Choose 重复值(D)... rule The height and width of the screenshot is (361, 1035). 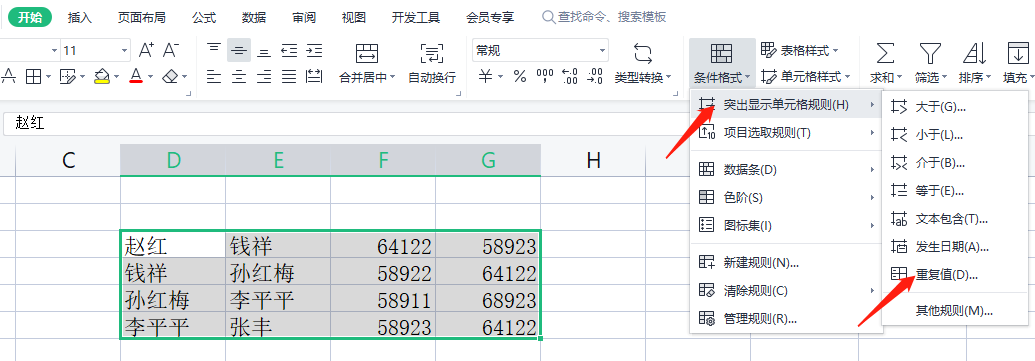[954, 275]
